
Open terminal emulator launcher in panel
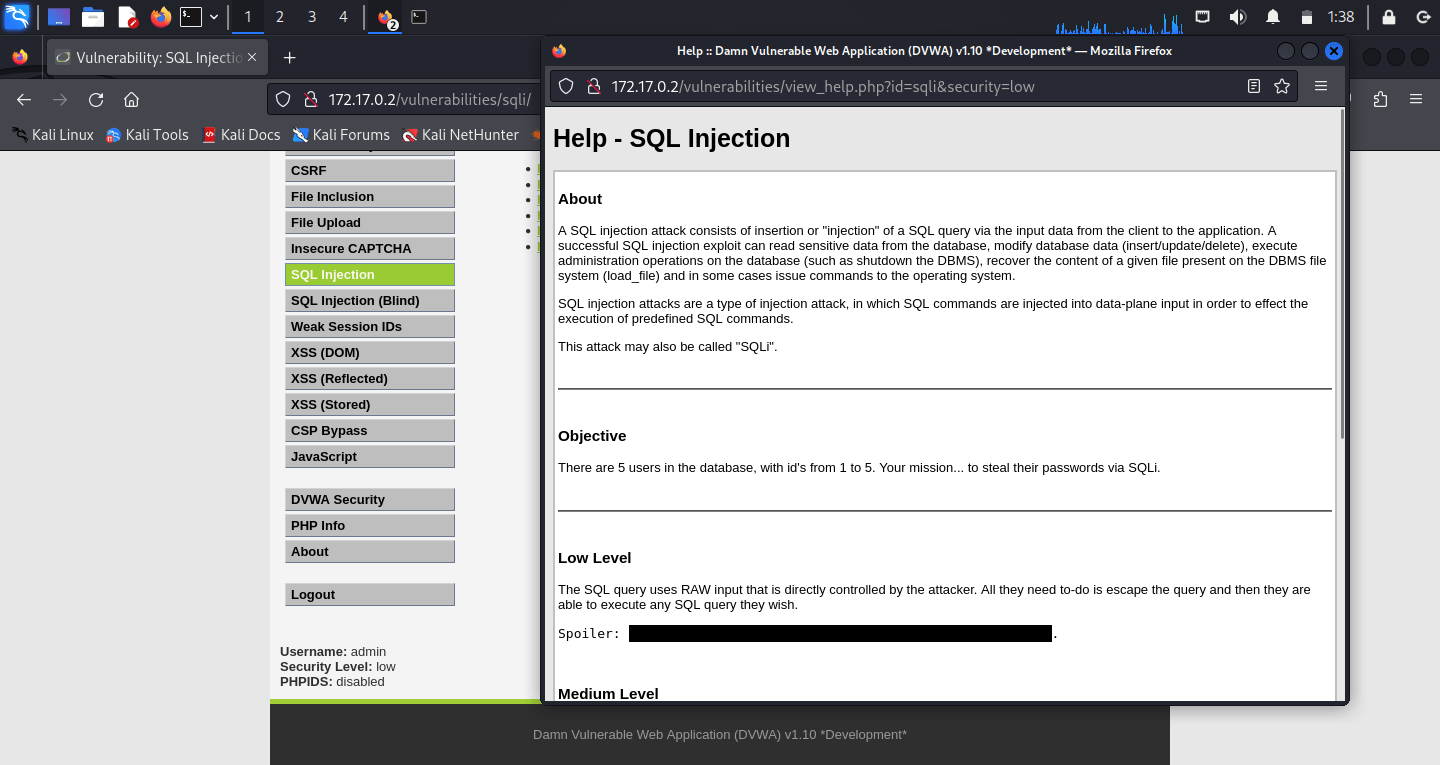pos(190,17)
